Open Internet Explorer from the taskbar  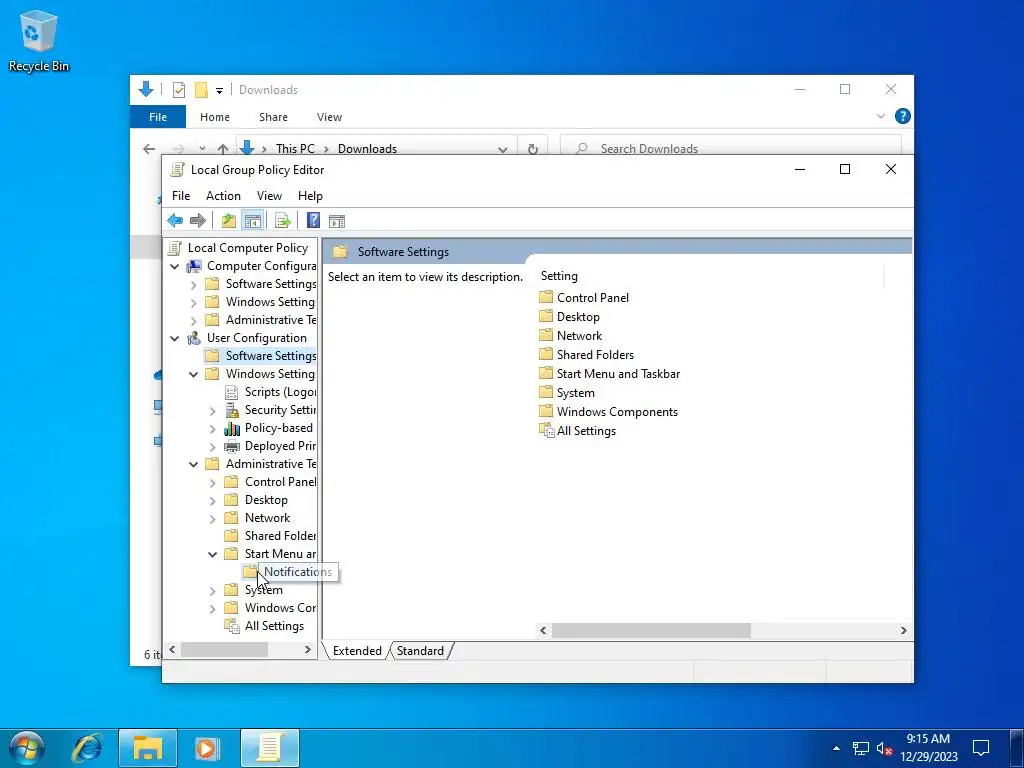pyautogui.click(x=87, y=748)
